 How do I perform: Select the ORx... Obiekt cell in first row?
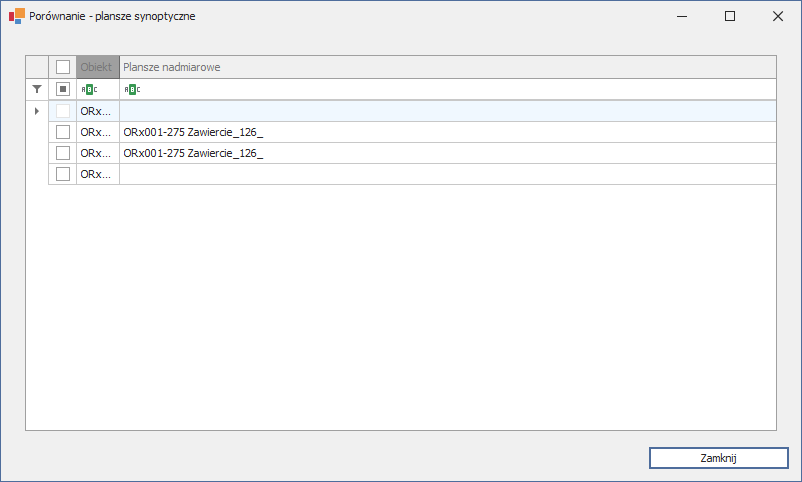point(98,111)
